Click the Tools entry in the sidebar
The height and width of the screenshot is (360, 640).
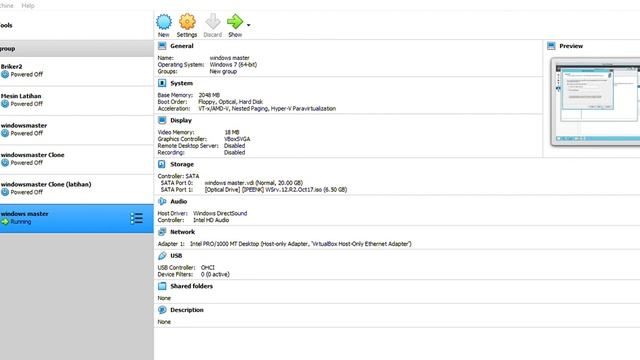(x=77, y=25)
